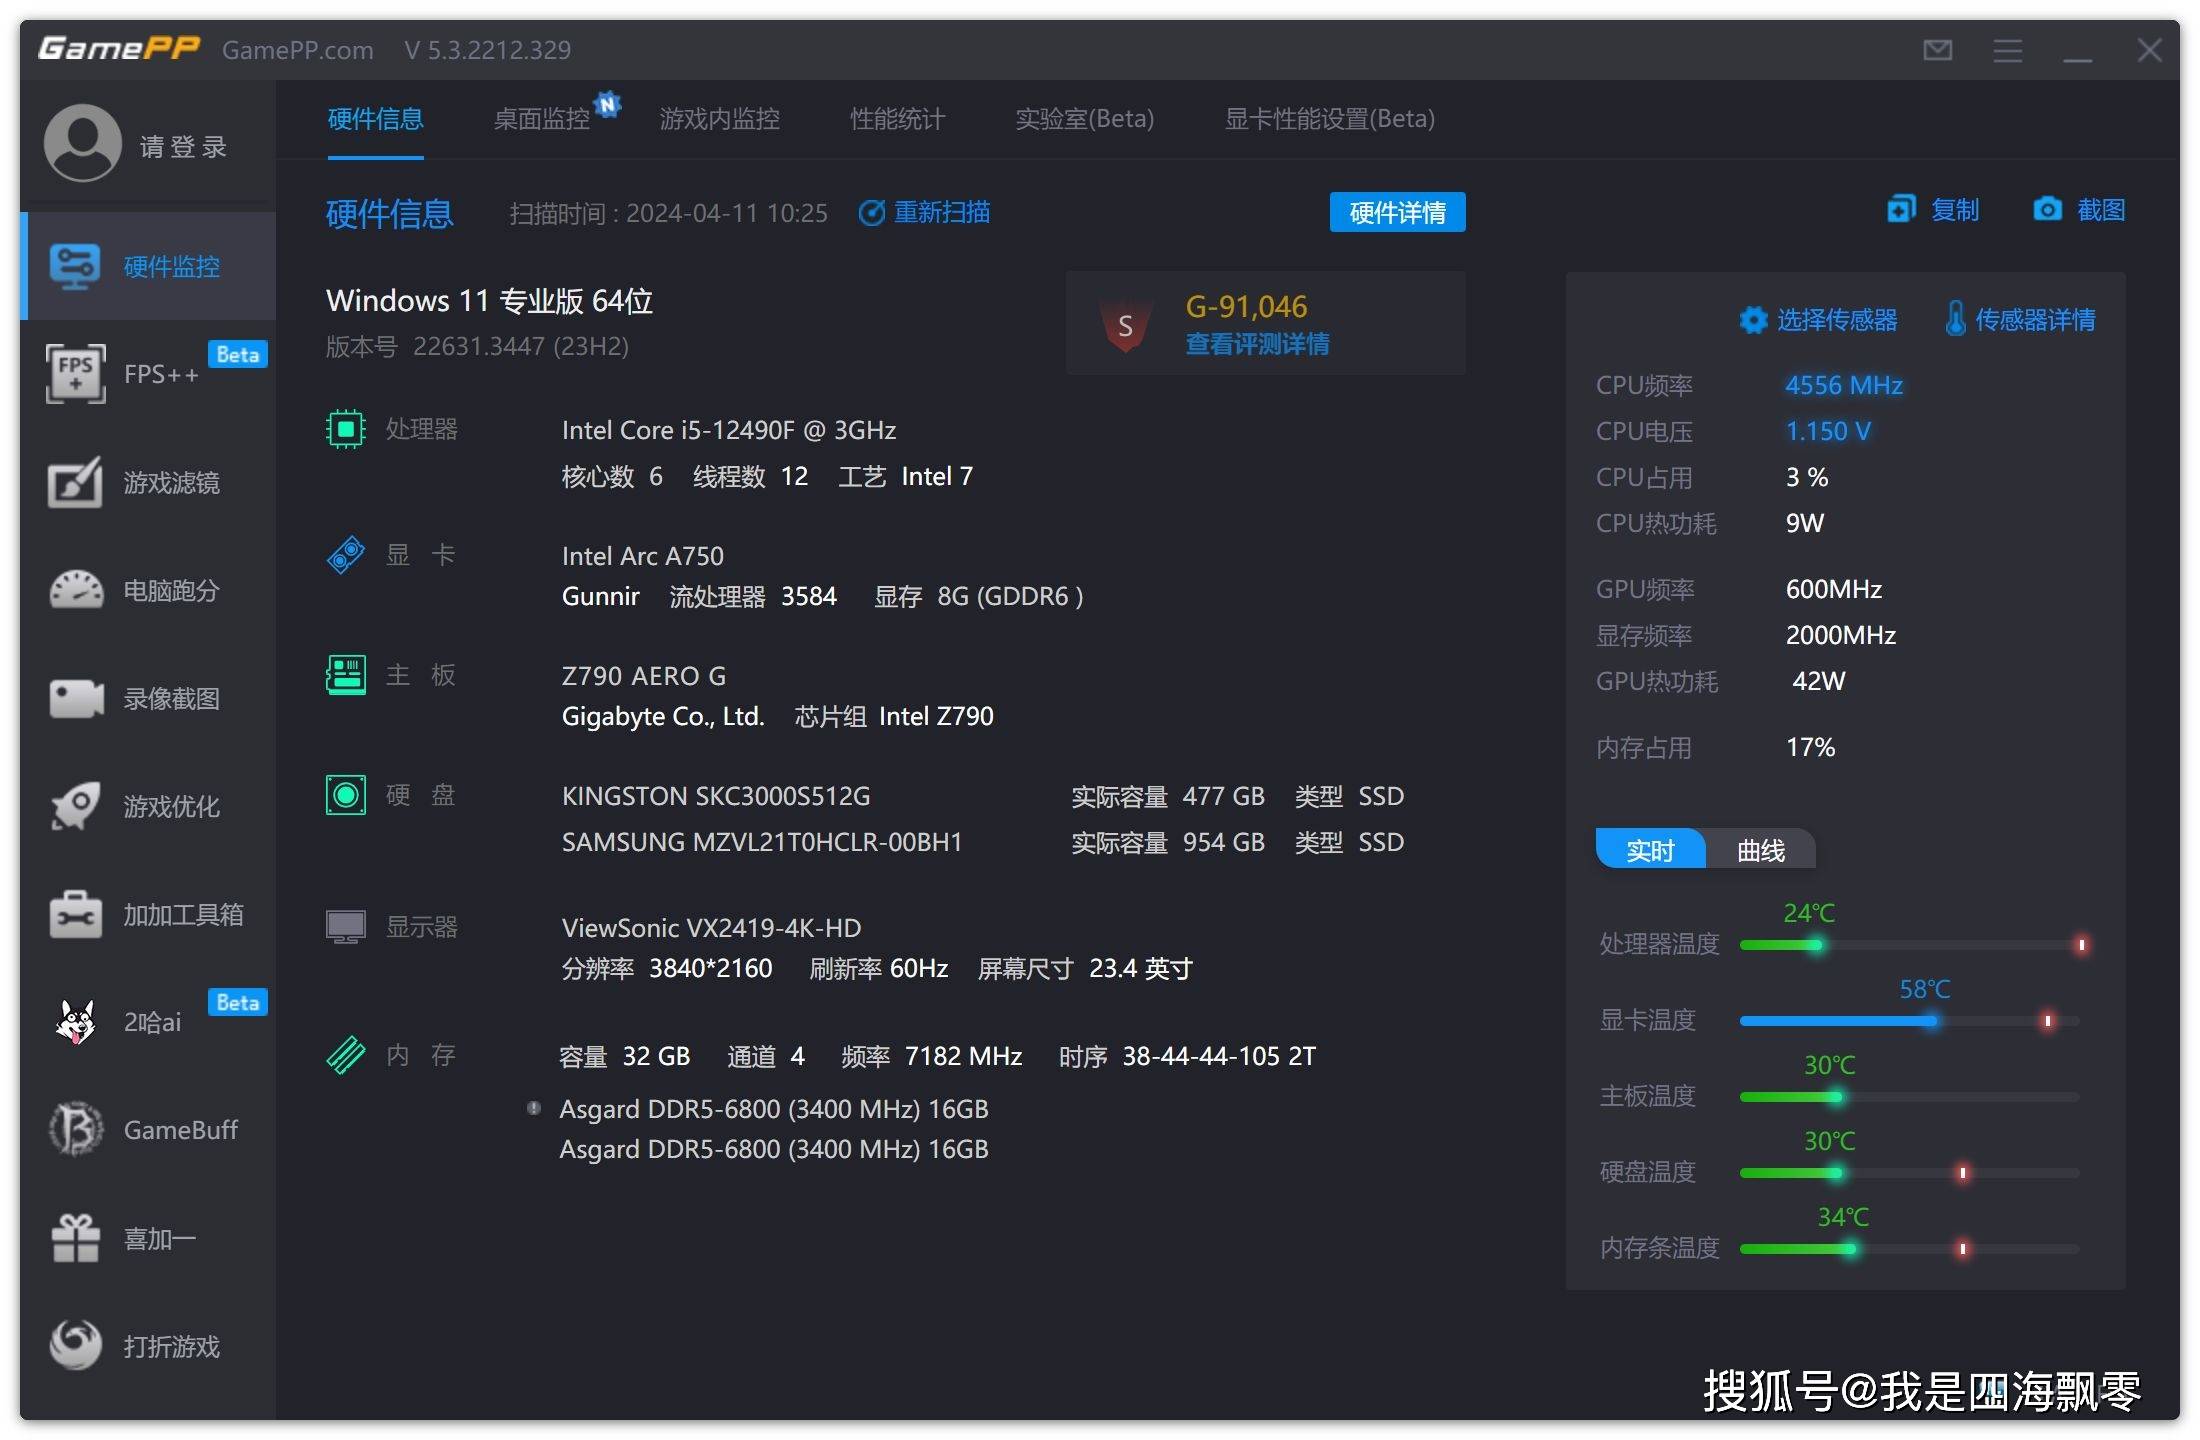The width and height of the screenshot is (2200, 1440).
Task: Open the hamburger menu icon in title bar
Action: click(2007, 50)
